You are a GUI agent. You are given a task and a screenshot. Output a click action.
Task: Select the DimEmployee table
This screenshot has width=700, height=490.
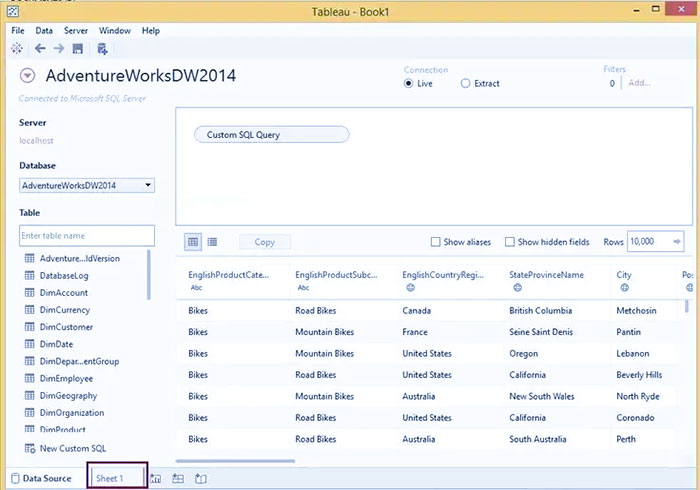pyautogui.click(x=66, y=378)
